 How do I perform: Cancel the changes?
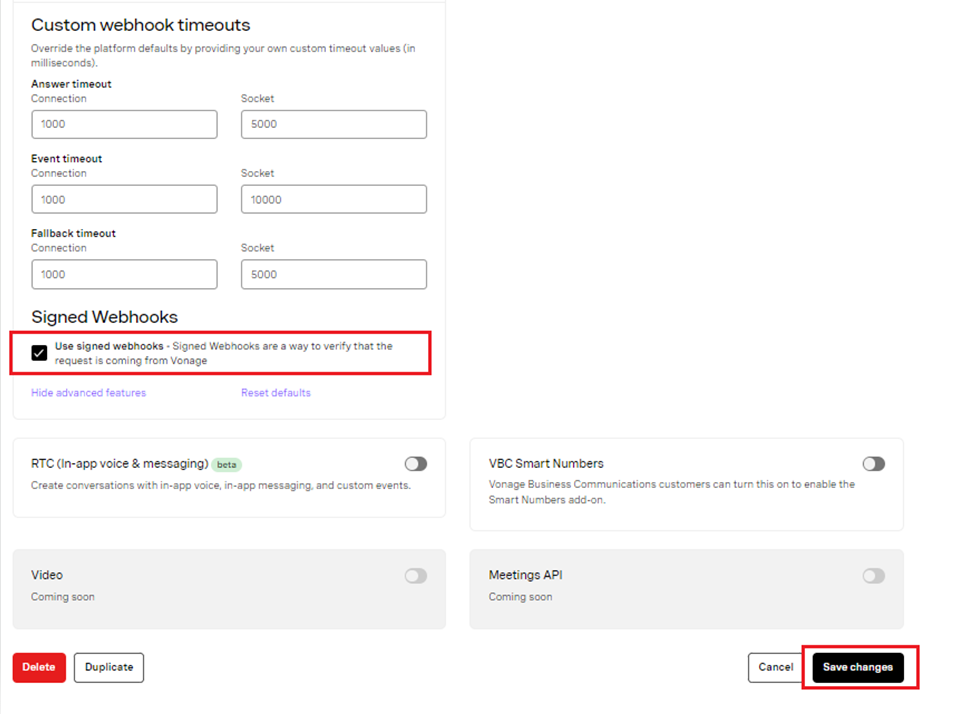pyautogui.click(x=775, y=667)
